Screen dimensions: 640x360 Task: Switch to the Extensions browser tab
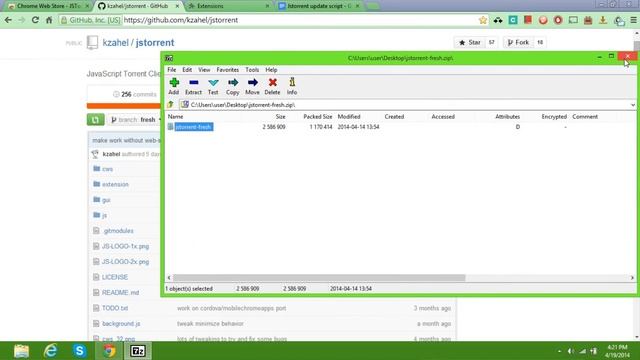(x=229, y=6)
